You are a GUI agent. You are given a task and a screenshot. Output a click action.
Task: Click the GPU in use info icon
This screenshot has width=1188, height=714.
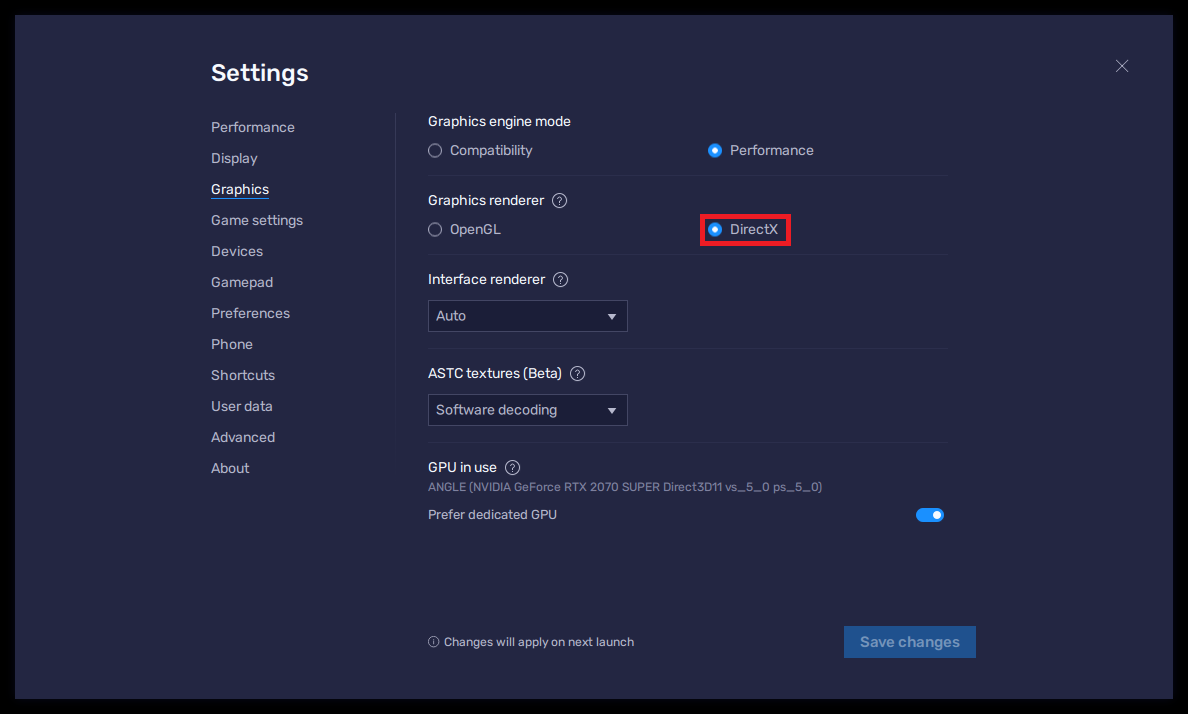[512, 467]
